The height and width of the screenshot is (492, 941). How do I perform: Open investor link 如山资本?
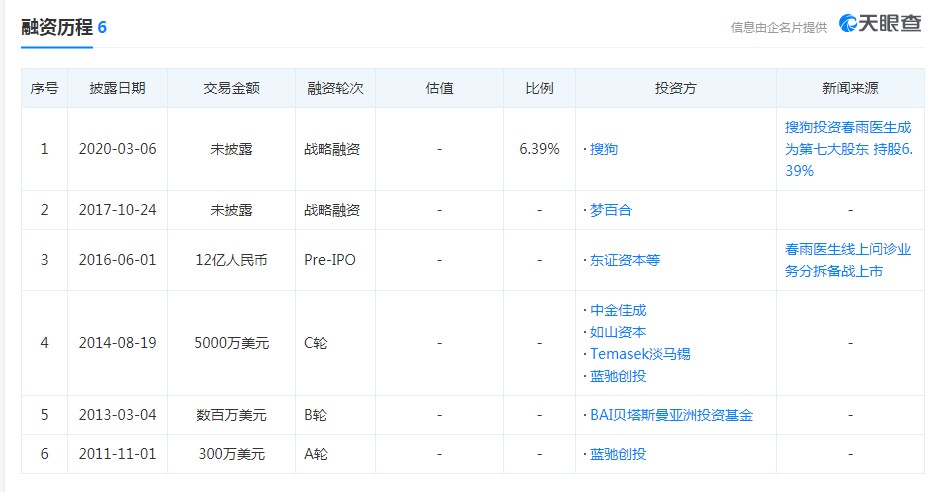[618, 332]
